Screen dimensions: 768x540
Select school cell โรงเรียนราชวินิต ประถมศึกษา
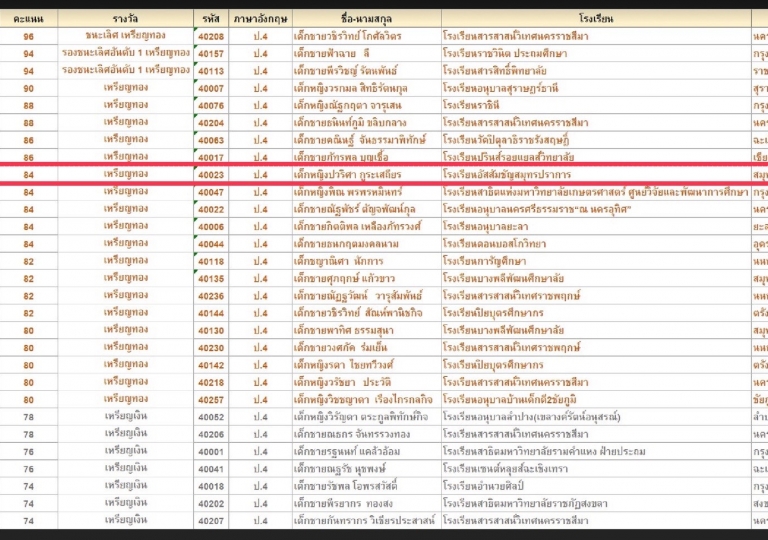tap(596, 53)
